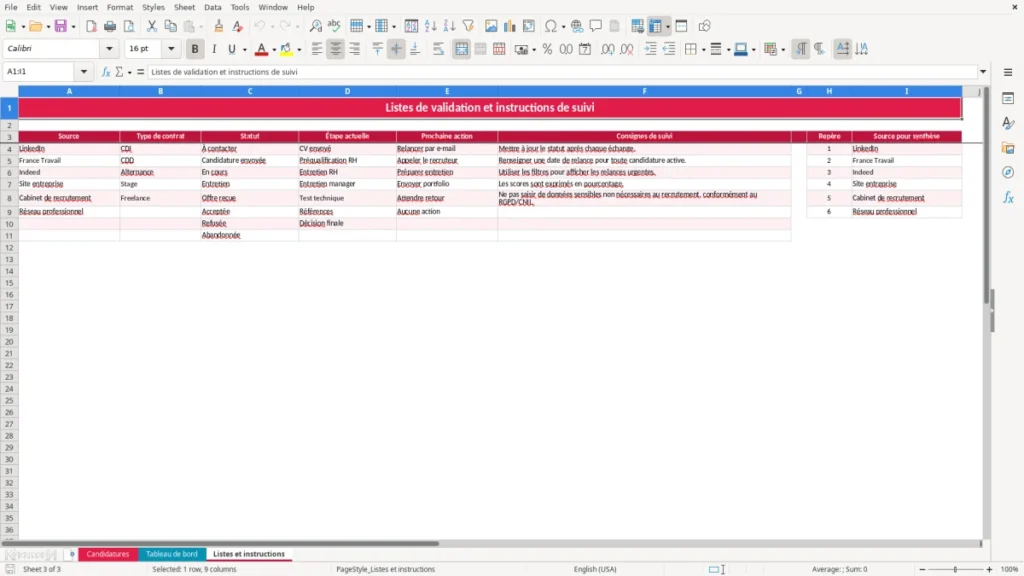Click the Merge and Center Cells icon
The height and width of the screenshot is (576, 1024).
461,49
